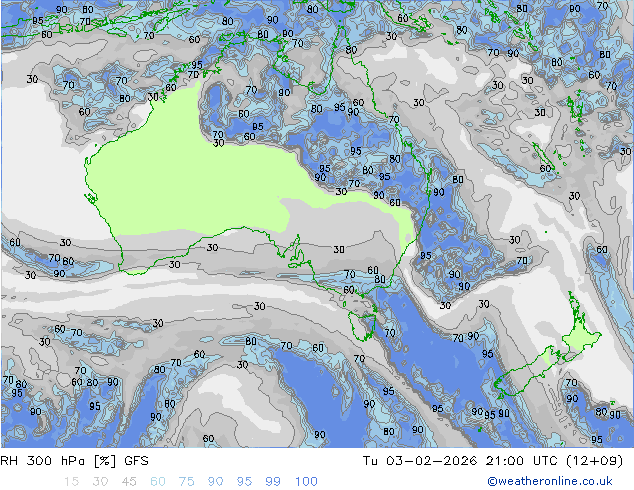The image size is (634, 490).
Task: Select the 'RH 300 hPa' title text
Action: coord(42,461)
